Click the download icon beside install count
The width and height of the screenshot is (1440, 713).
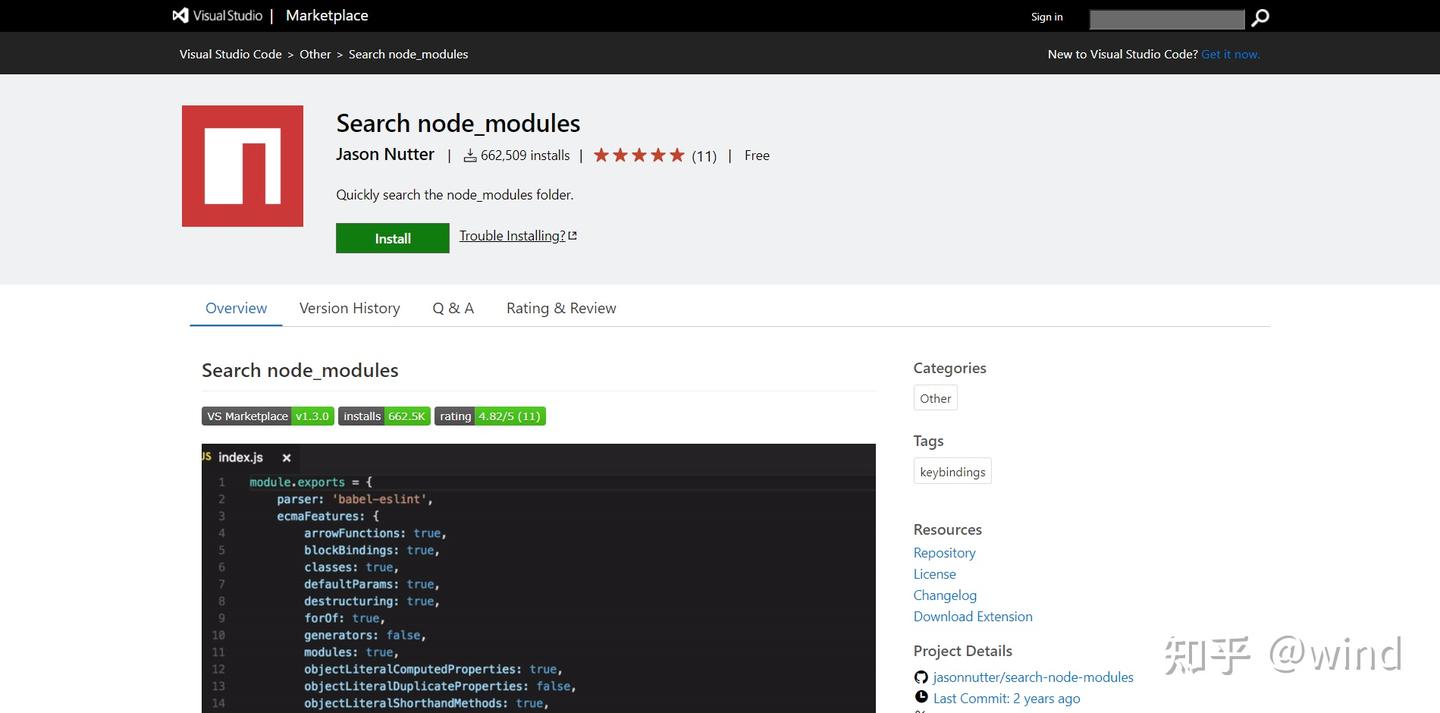click(470, 154)
